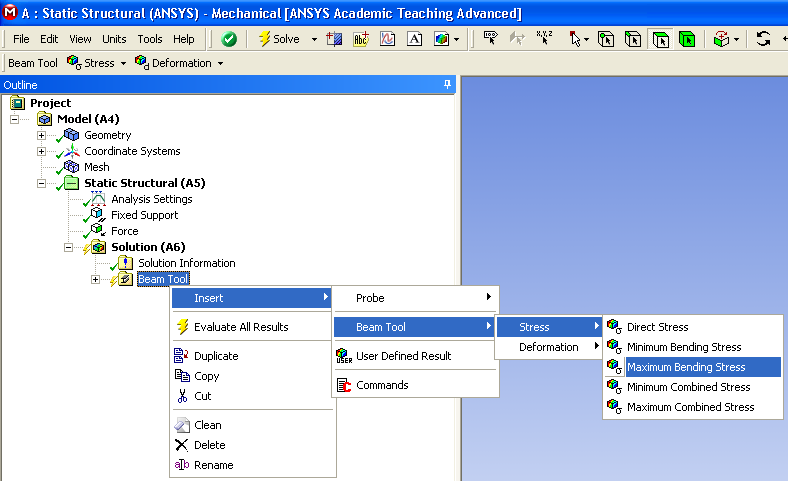Select the body selection filter
This screenshot has height=481, width=788.
coord(687,39)
